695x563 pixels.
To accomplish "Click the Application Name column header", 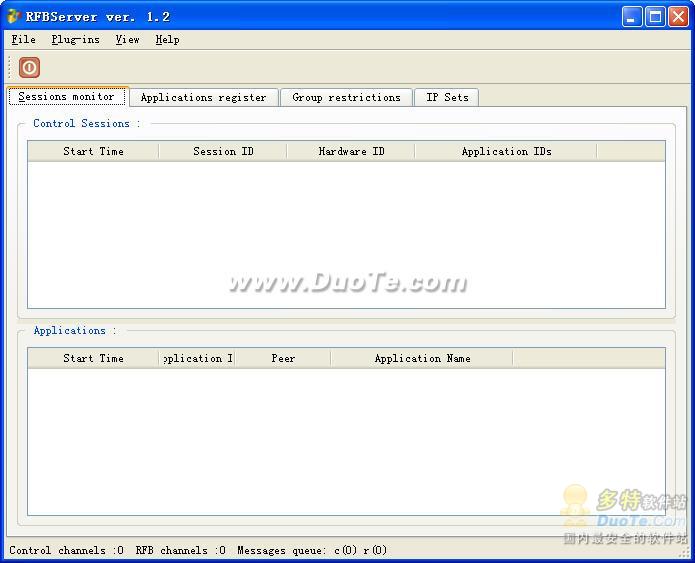I will pyautogui.click(x=422, y=358).
